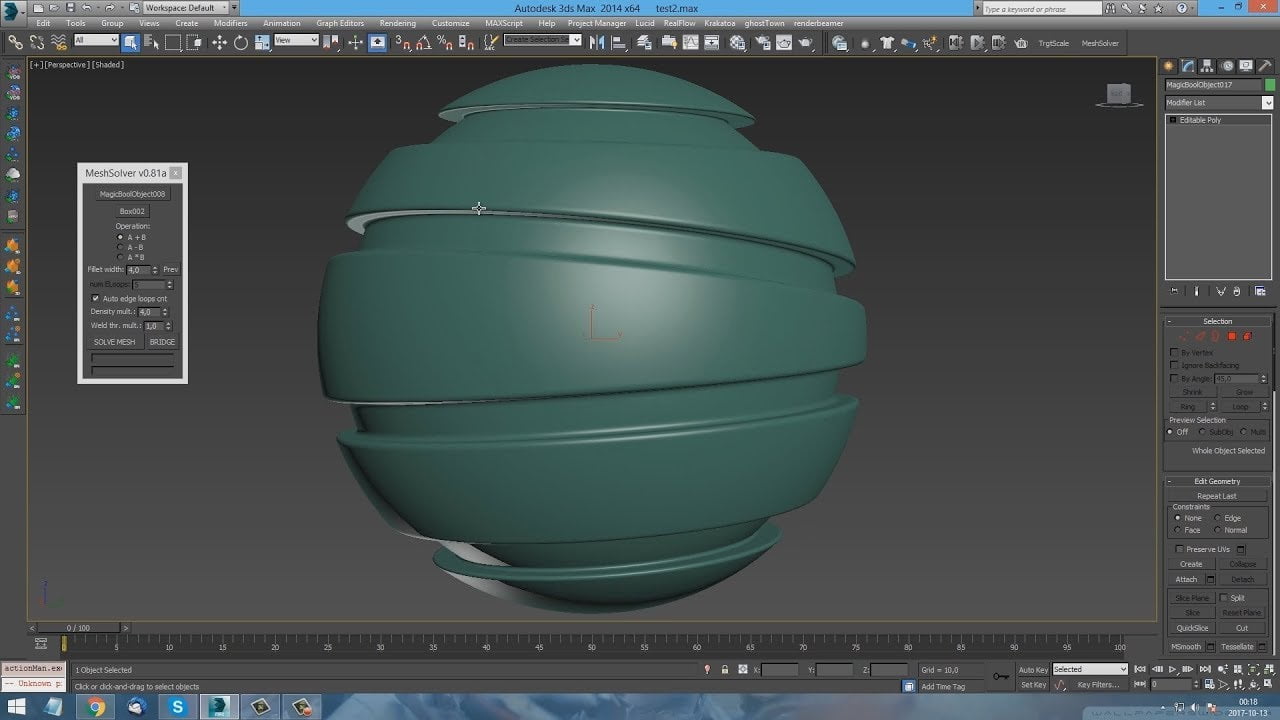Toggle Auto edge loops cnt checkbox
The height and width of the screenshot is (720, 1280).
pos(96,298)
